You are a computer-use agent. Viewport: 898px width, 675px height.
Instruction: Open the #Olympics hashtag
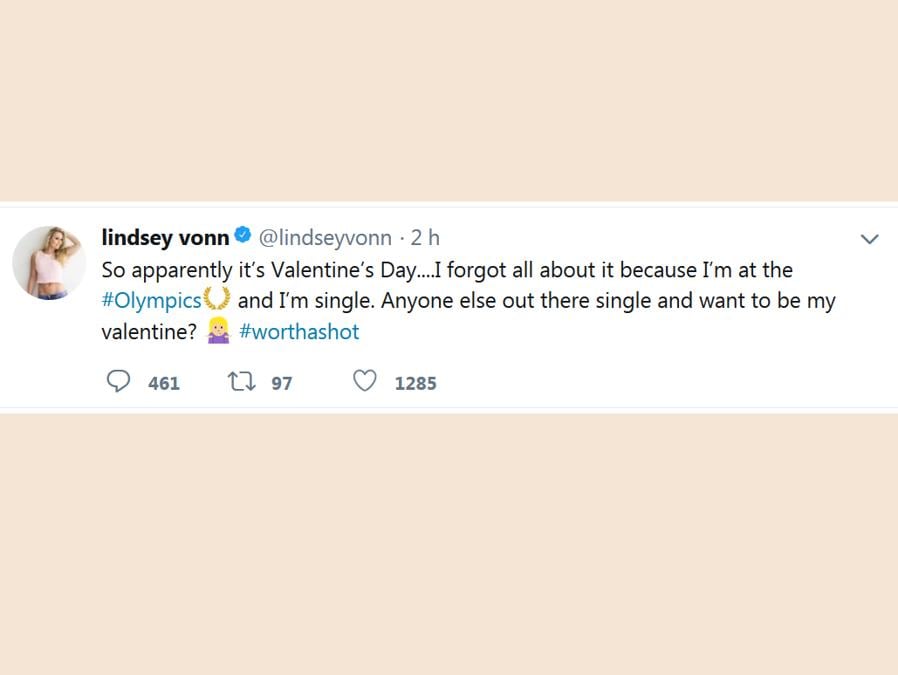click(151, 300)
